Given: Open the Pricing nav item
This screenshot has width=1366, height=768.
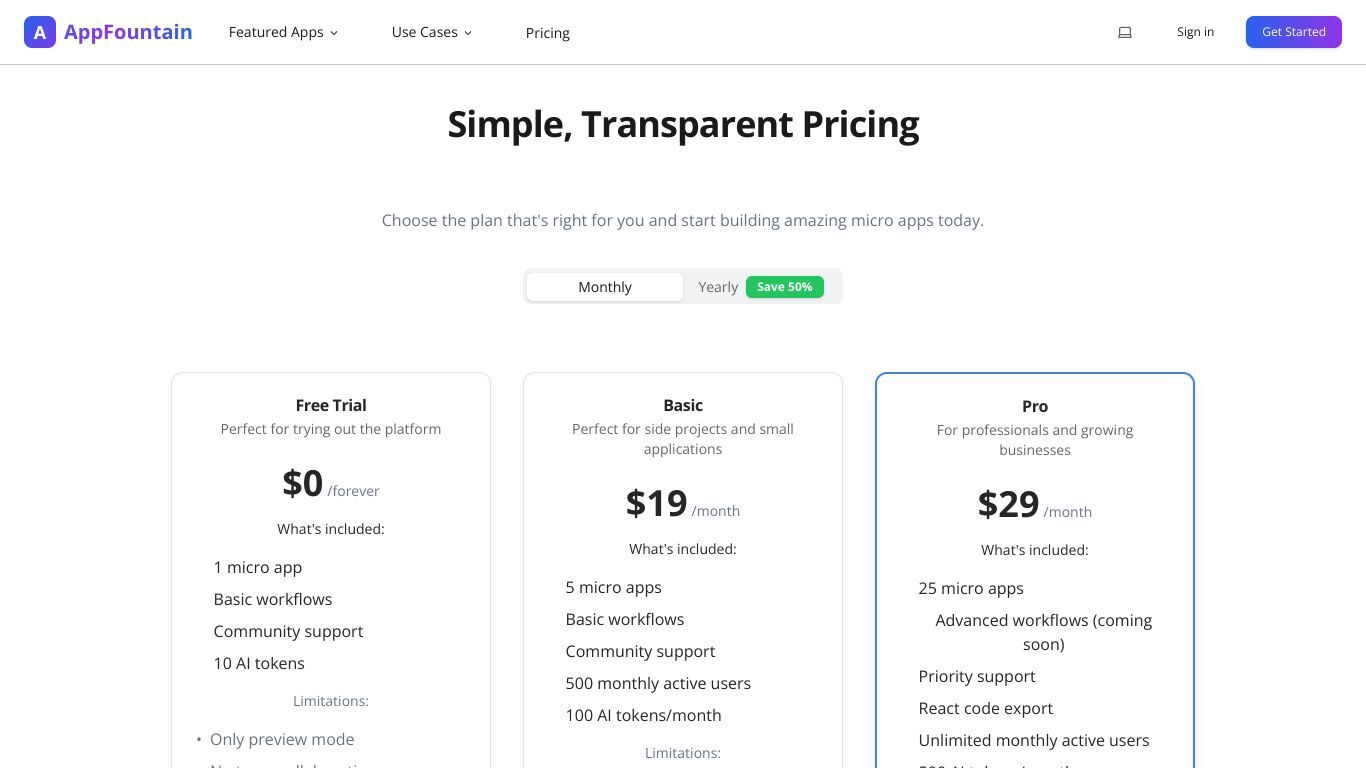Looking at the screenshot, I should coord(548,33).
